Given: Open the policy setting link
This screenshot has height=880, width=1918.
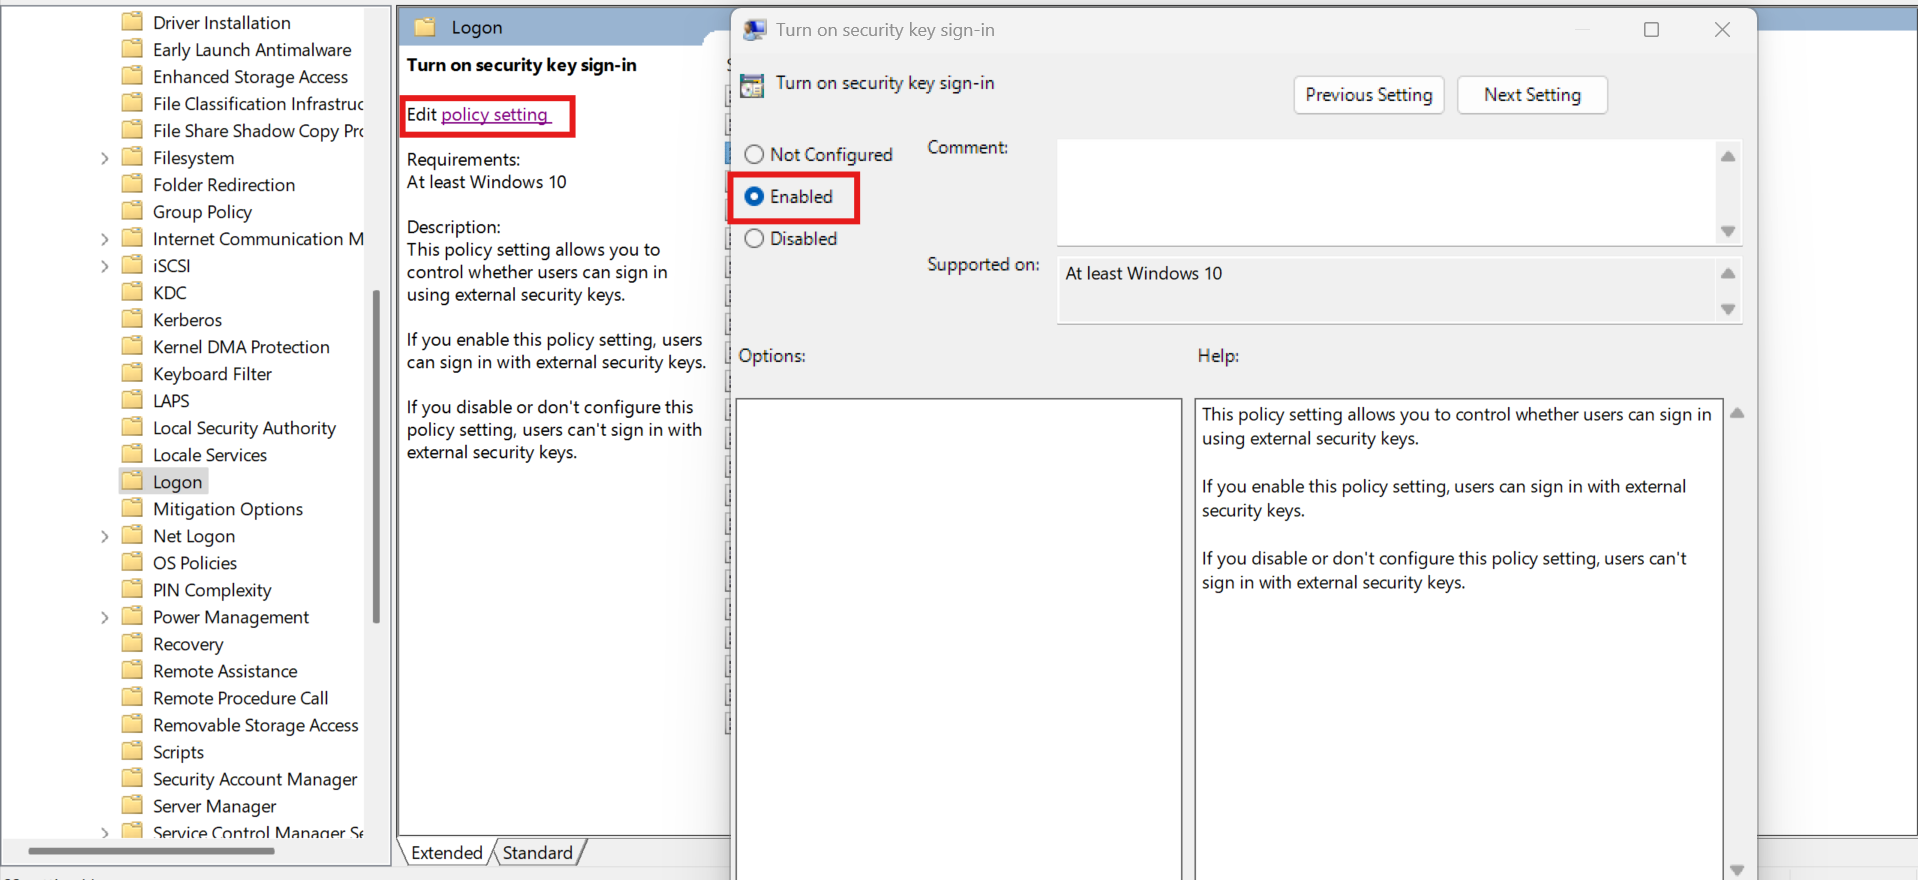Looking at the screenshot, I should [x=495, y=115].
